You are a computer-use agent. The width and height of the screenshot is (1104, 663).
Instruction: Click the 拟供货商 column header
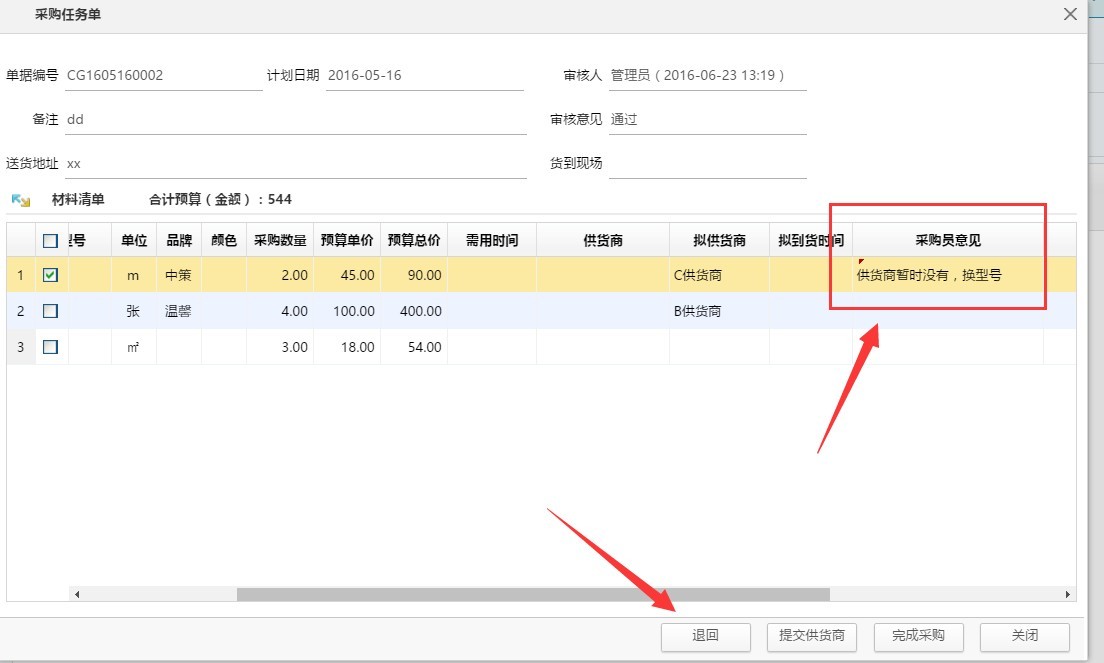(718, 239)
